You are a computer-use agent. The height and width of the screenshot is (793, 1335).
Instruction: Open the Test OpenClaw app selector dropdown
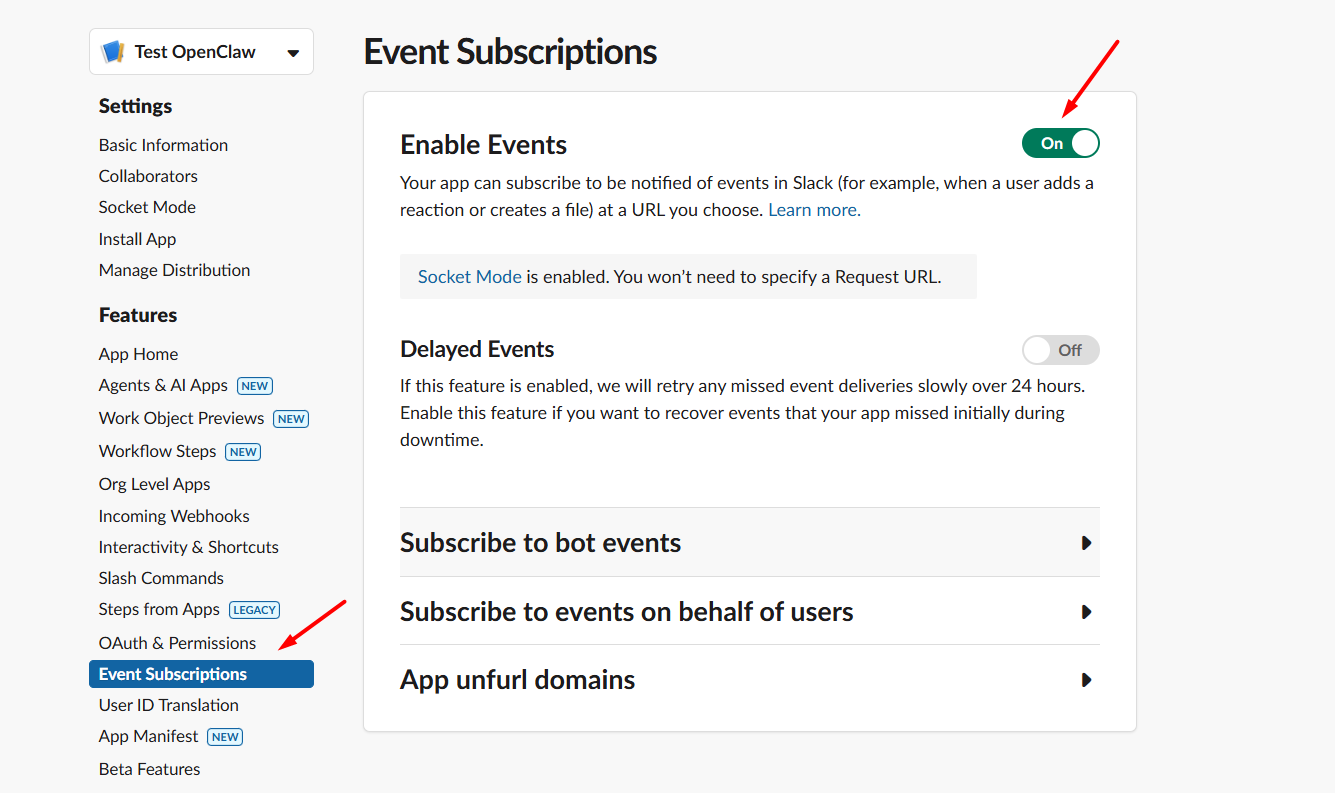(292, 53)
